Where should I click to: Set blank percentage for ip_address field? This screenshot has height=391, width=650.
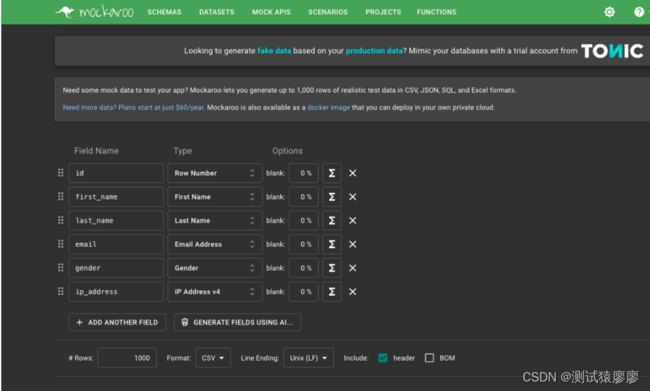point(303,292)
